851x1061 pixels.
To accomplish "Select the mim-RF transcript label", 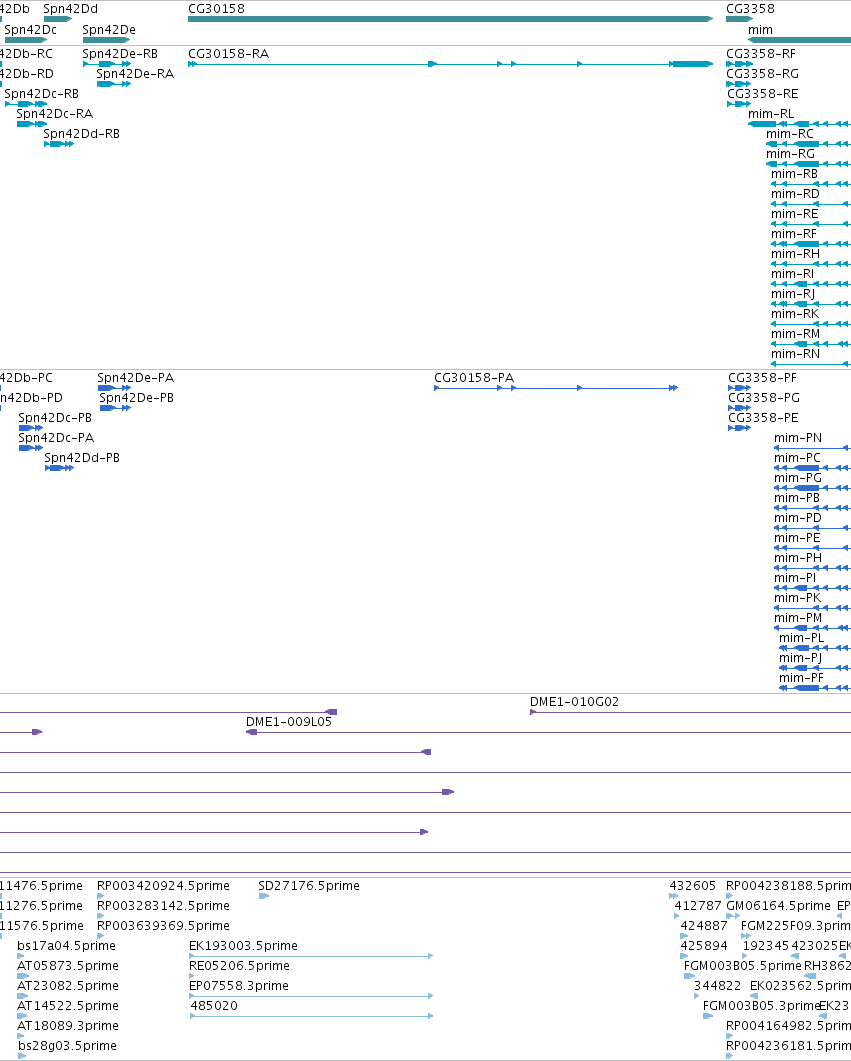I will (x=794, y=233).
